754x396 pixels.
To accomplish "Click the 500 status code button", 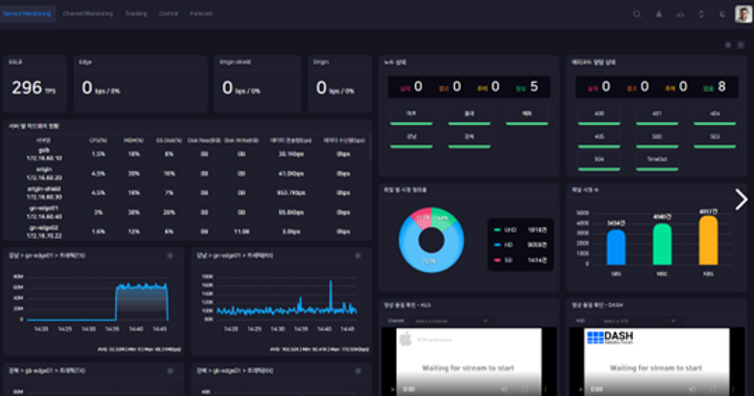I will tap(657, 137).
